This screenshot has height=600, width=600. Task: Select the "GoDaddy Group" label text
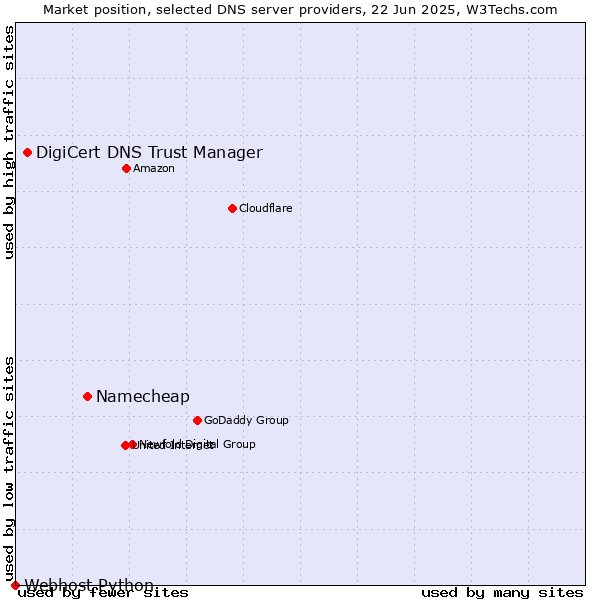tap(246, 420)
